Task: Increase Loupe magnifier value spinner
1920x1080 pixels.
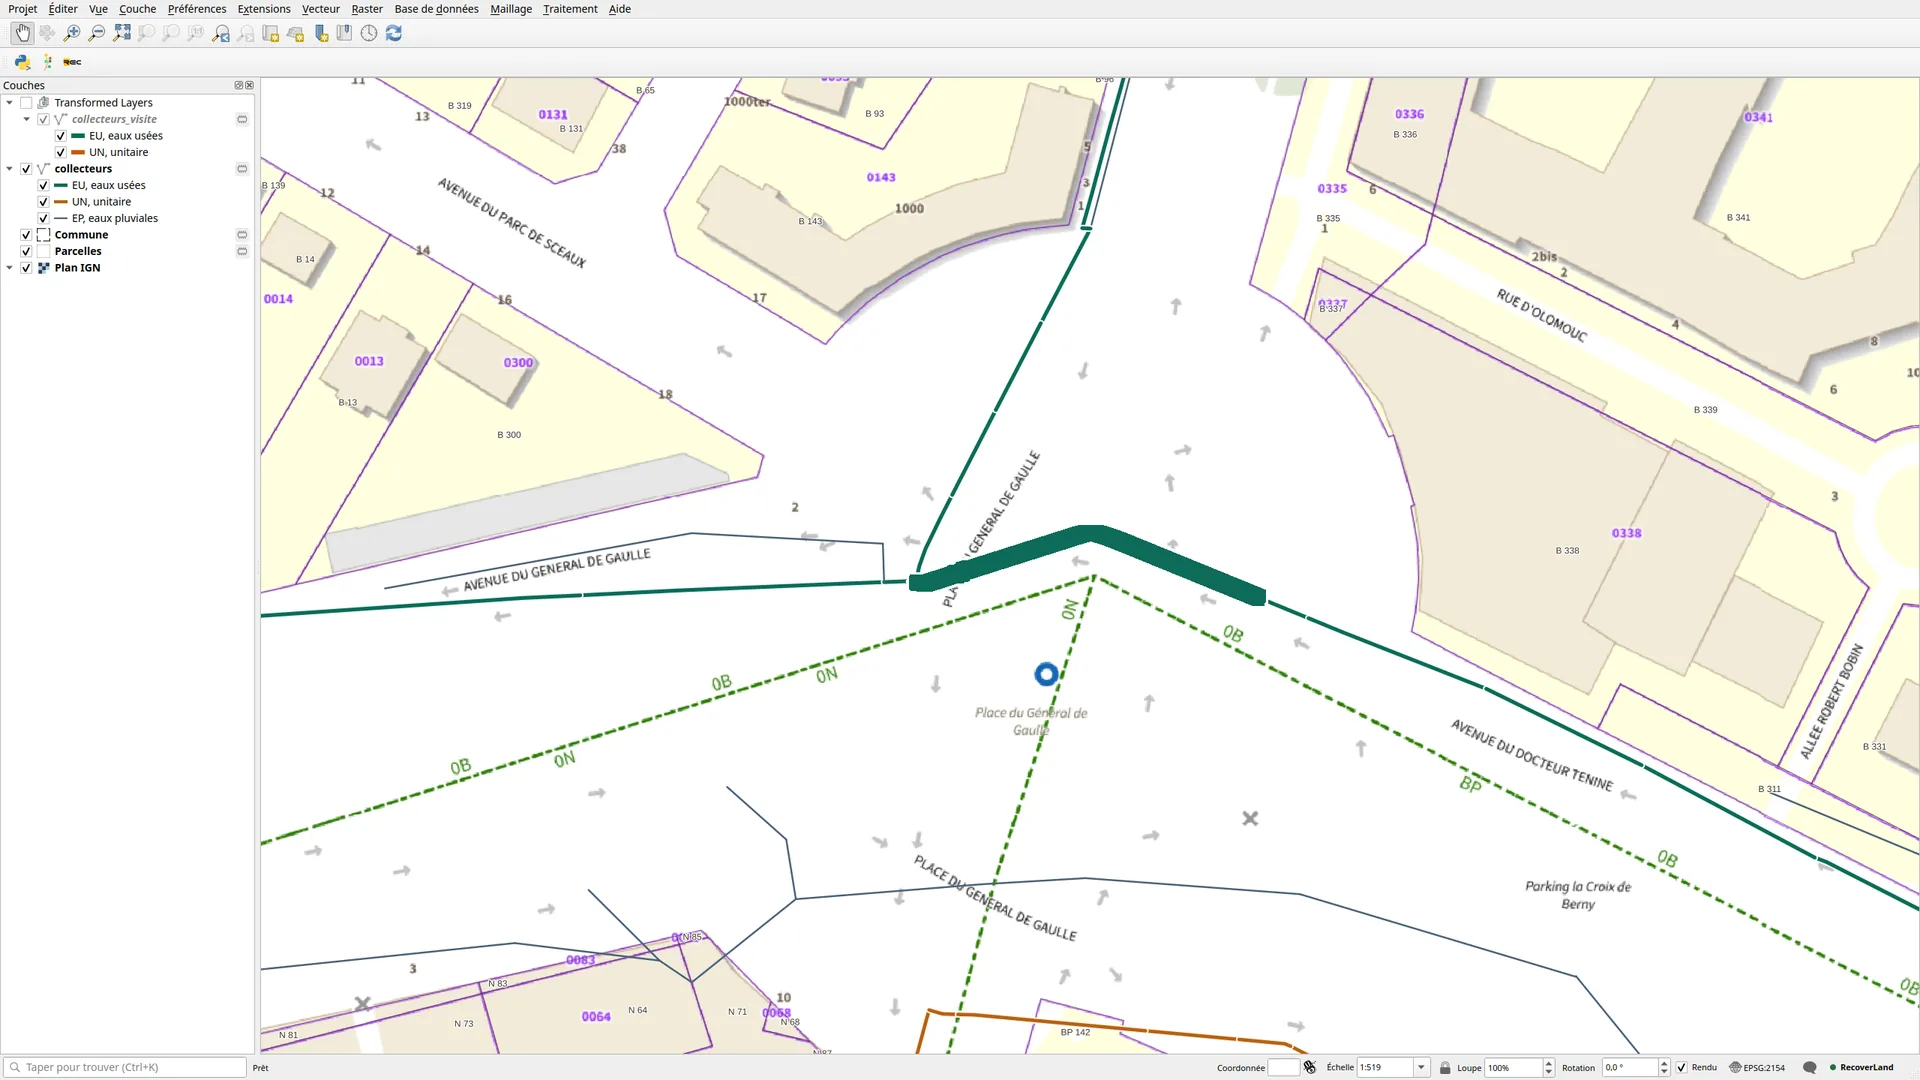Action: click(1549, 1063)
